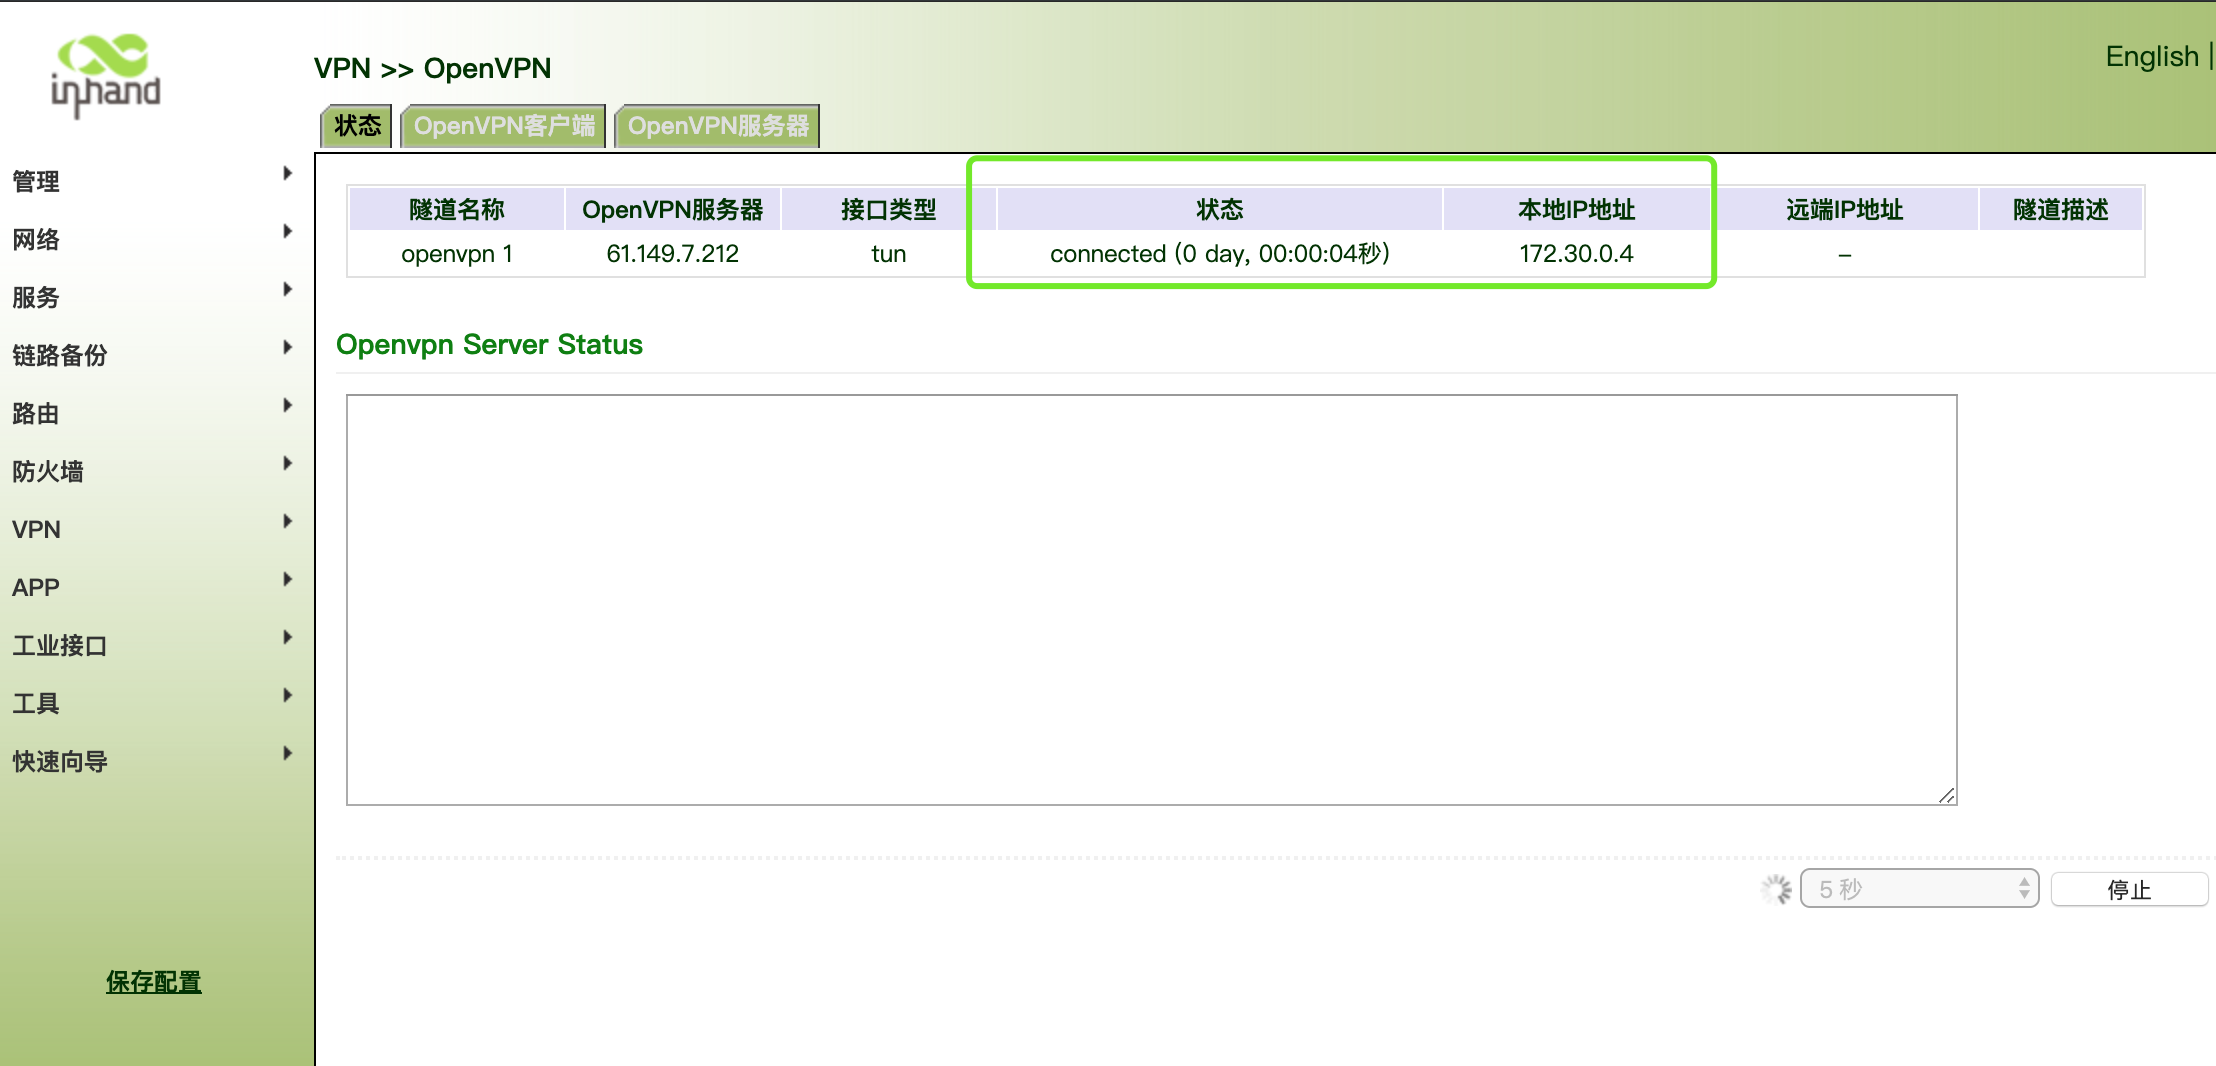Open the 链路备份 sidebar menu
This screenshot has height=1066, width=2216.
tap(59, 356)
